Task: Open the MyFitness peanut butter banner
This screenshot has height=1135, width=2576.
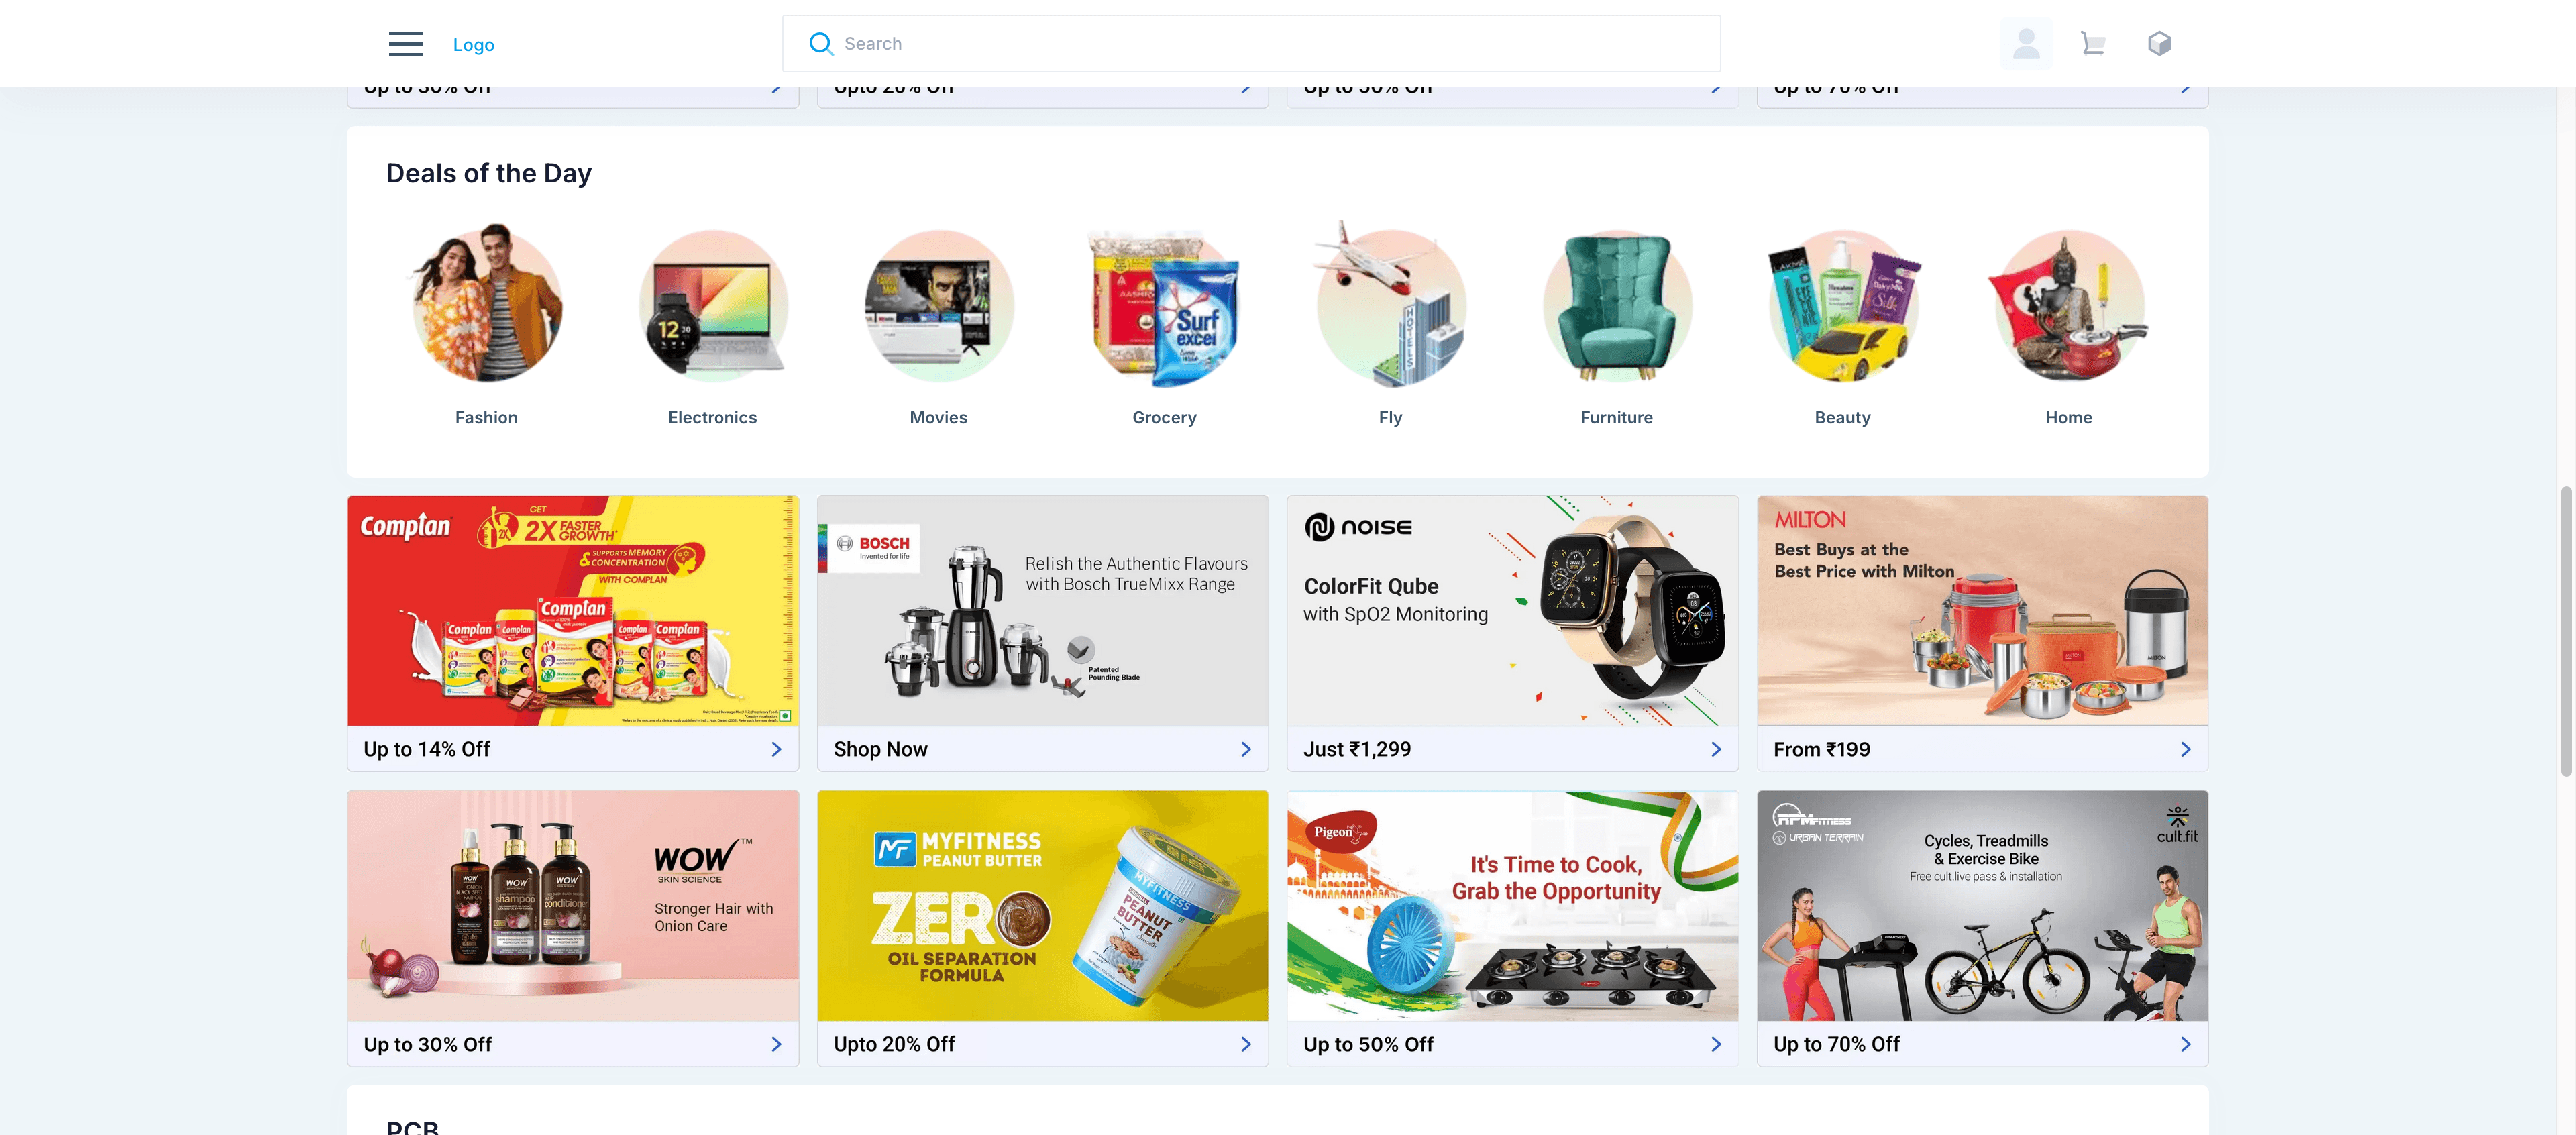Action: [x=1042, y=906]
